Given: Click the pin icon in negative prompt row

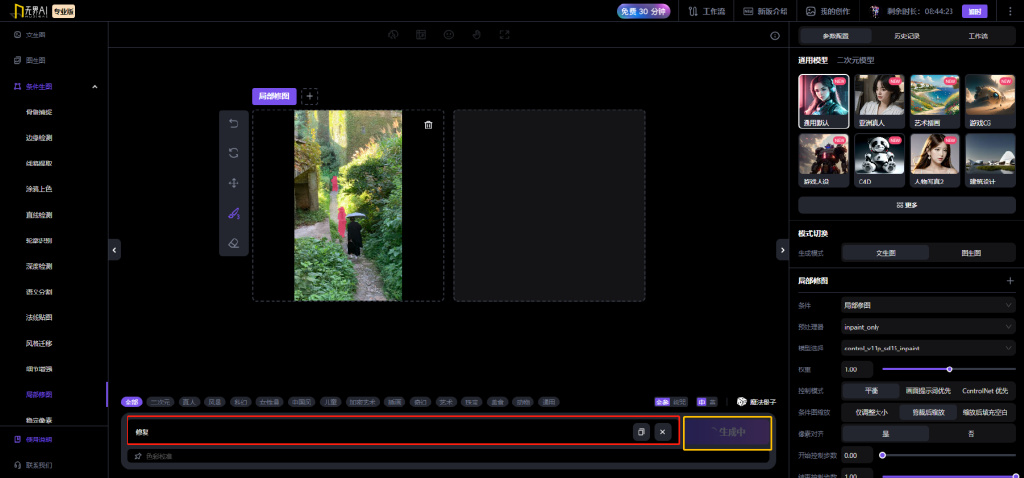Looking at the screenshot, I should pos(138,456).
